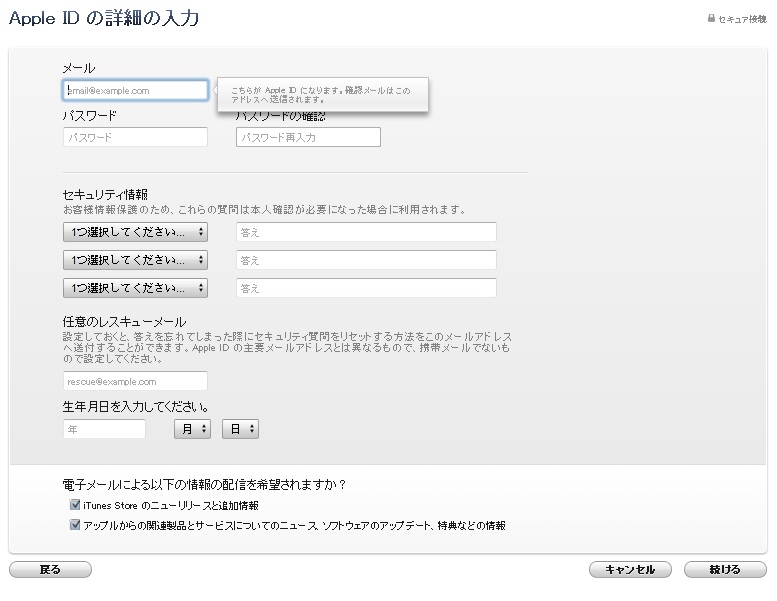
Task: Open the birth day (日) dropdown
Action: coord(240,429)
